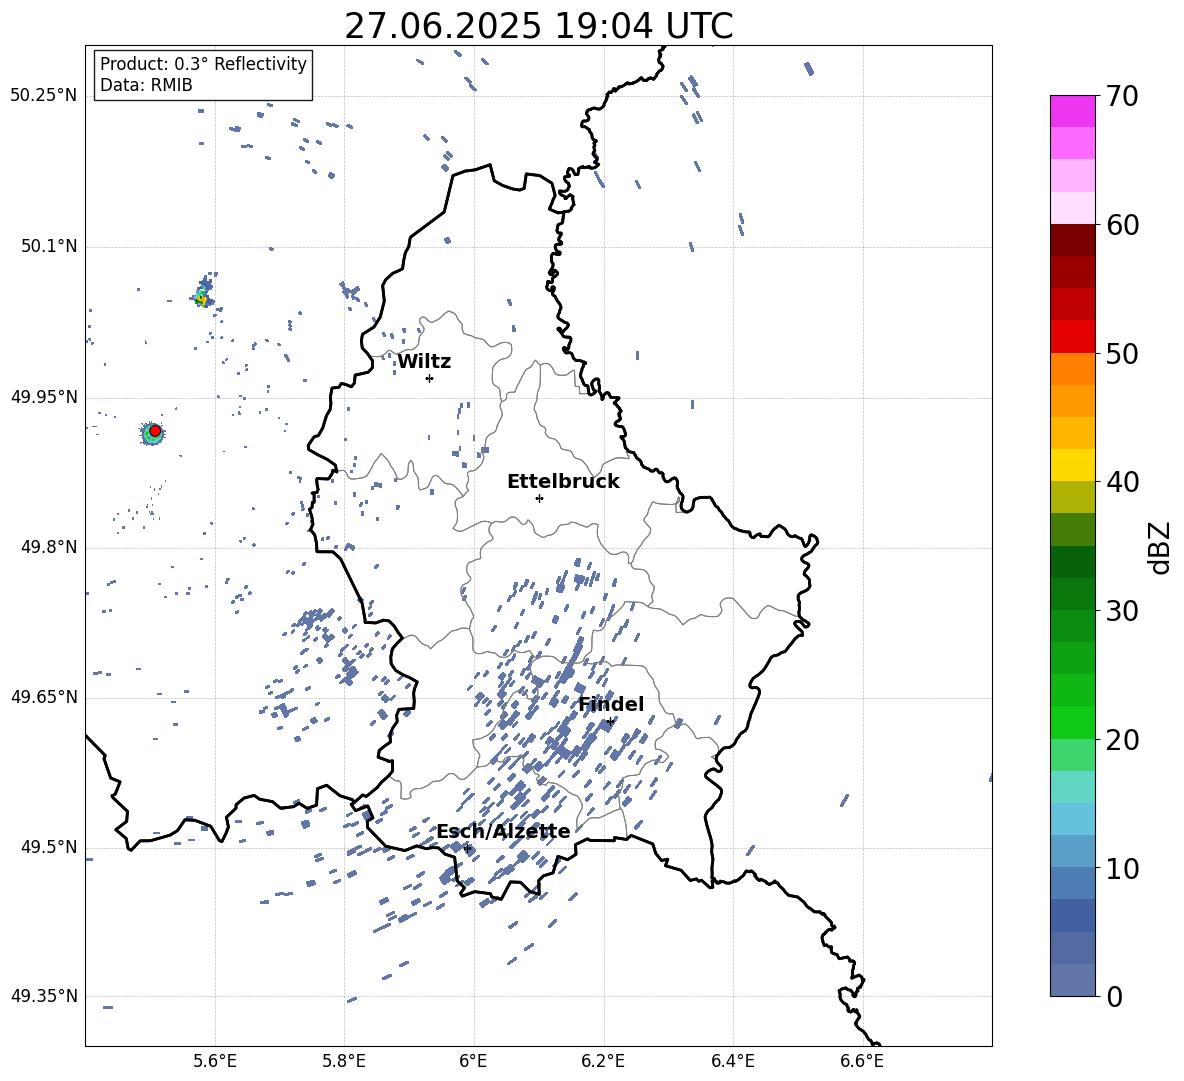The height and width of the screenshot is (1081, 1184).
Task: Click the Esch/Alzette station cross marker
Action: [467, 848]
